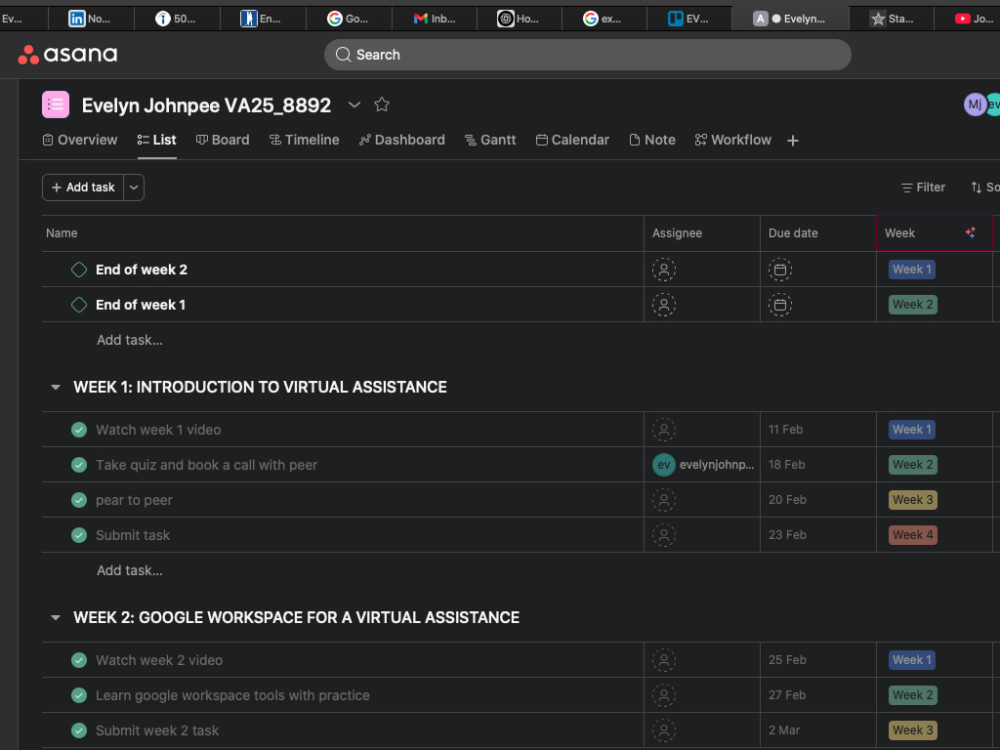
Task: Click Add task under WEEK 1 section
Action: (129, 570)
